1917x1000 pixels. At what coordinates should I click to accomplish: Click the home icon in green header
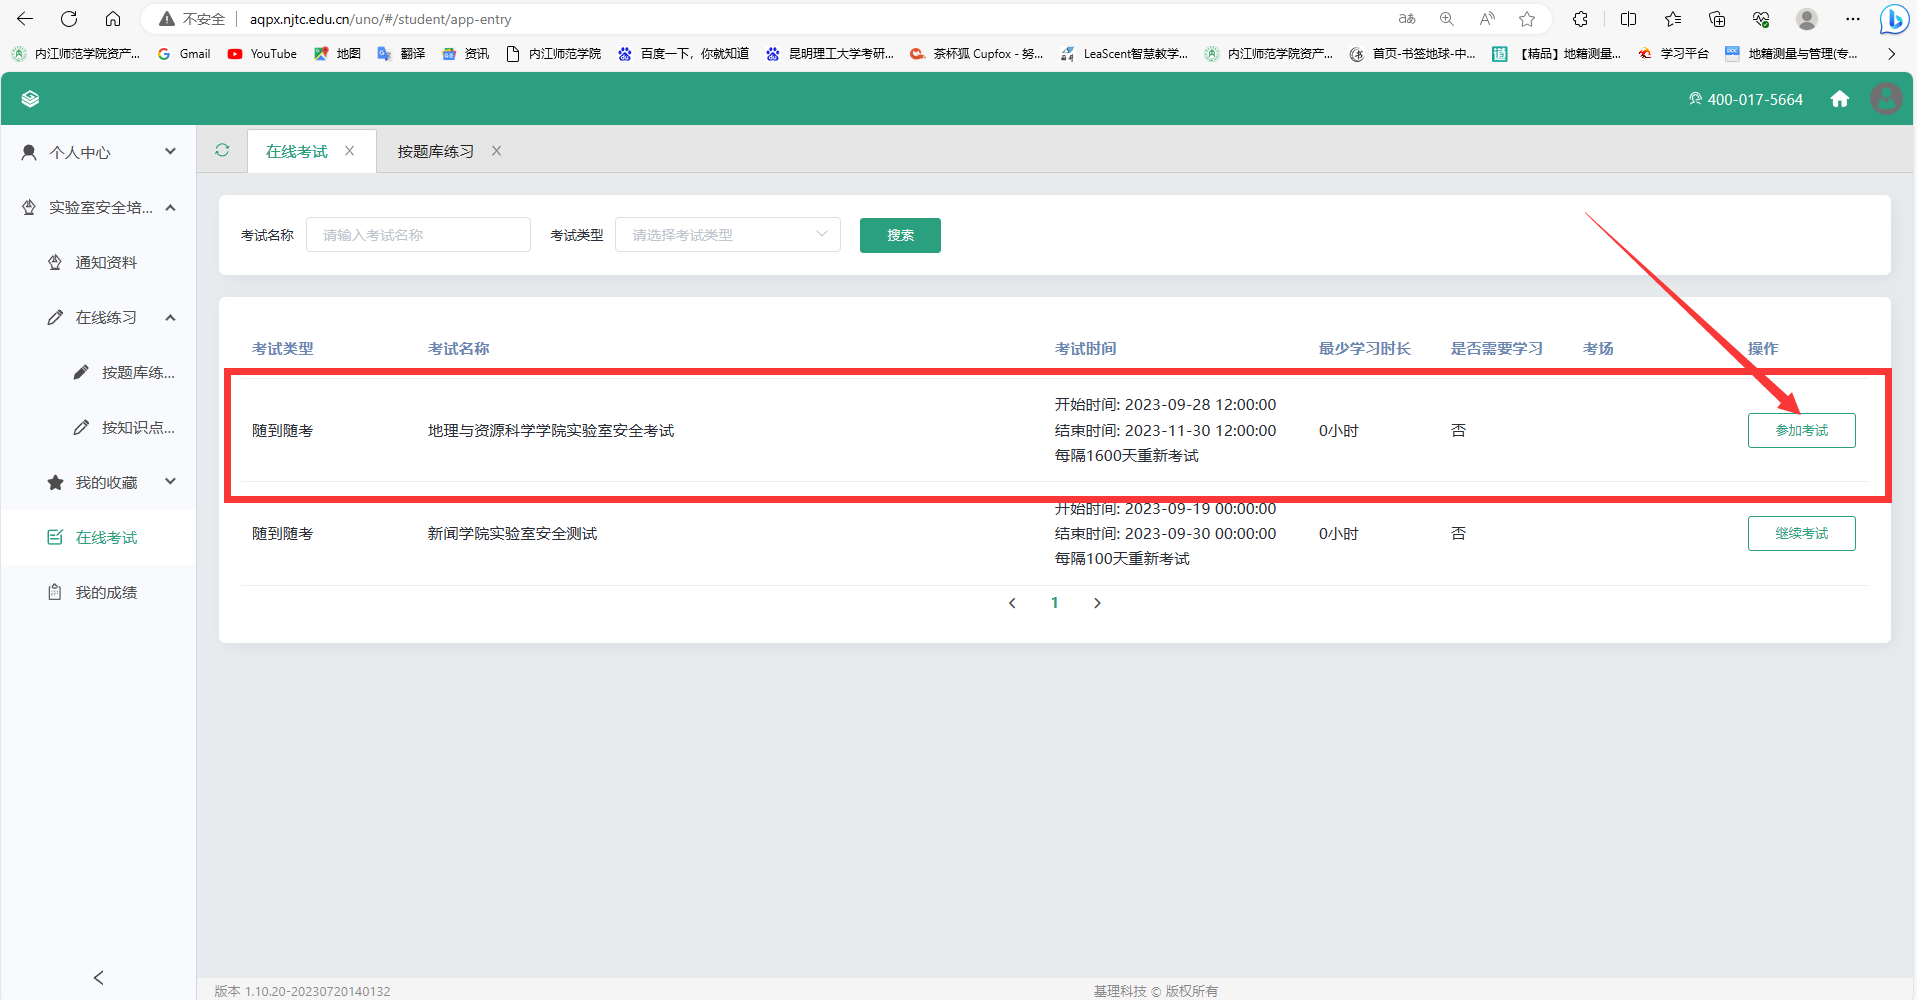[x=1839, y=99]
